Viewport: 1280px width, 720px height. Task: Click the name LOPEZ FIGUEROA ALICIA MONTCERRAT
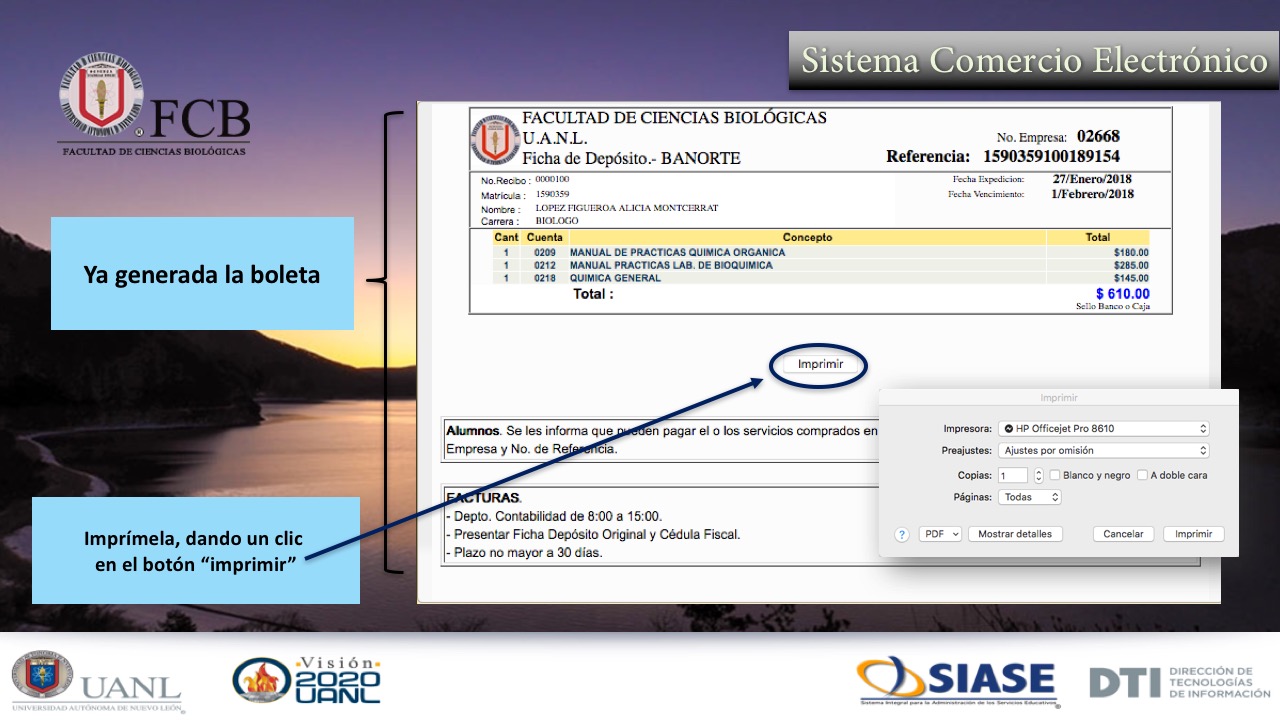[x=627, y=208]
